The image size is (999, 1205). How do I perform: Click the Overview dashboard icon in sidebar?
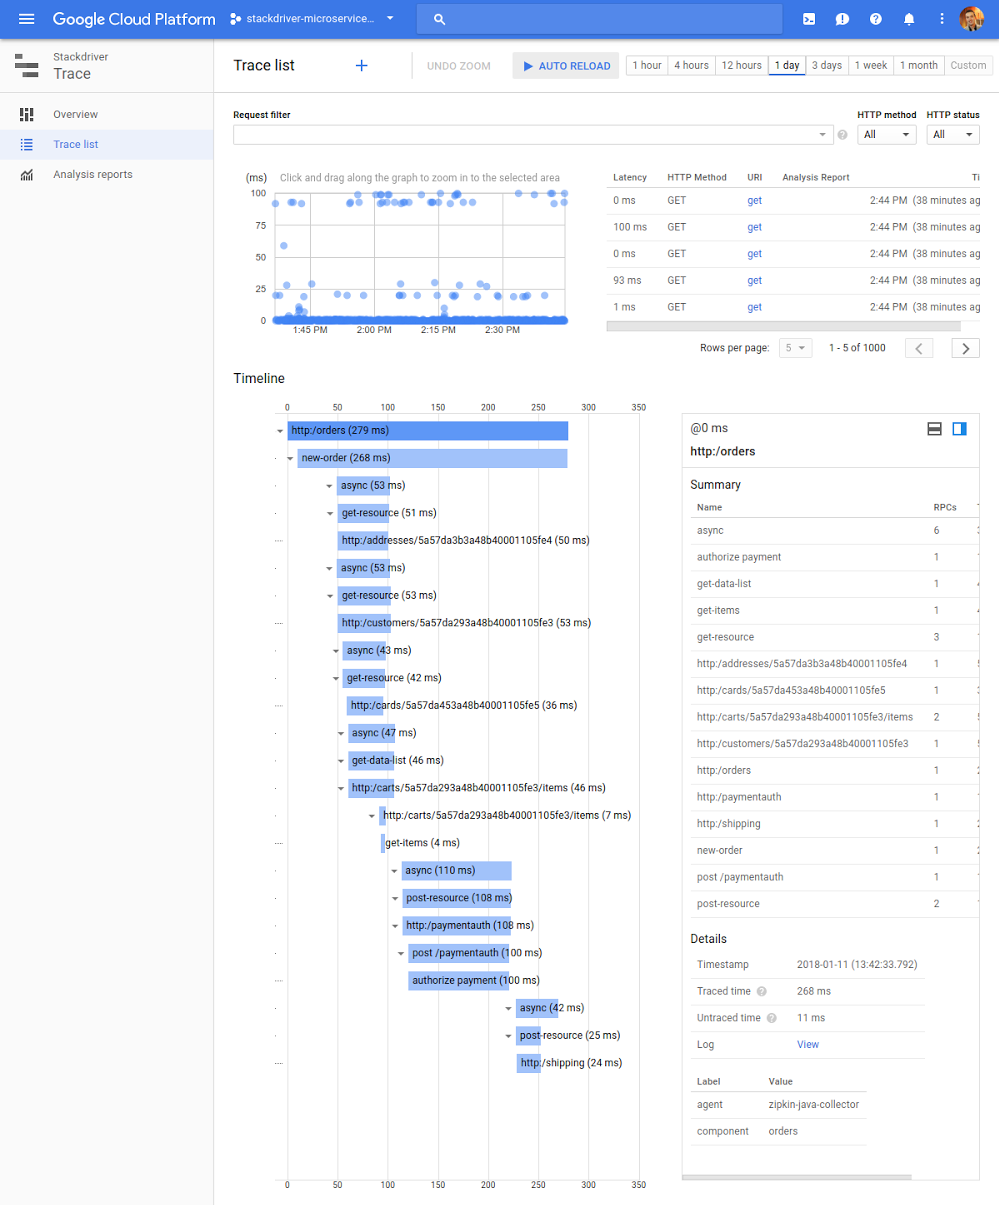27,115
